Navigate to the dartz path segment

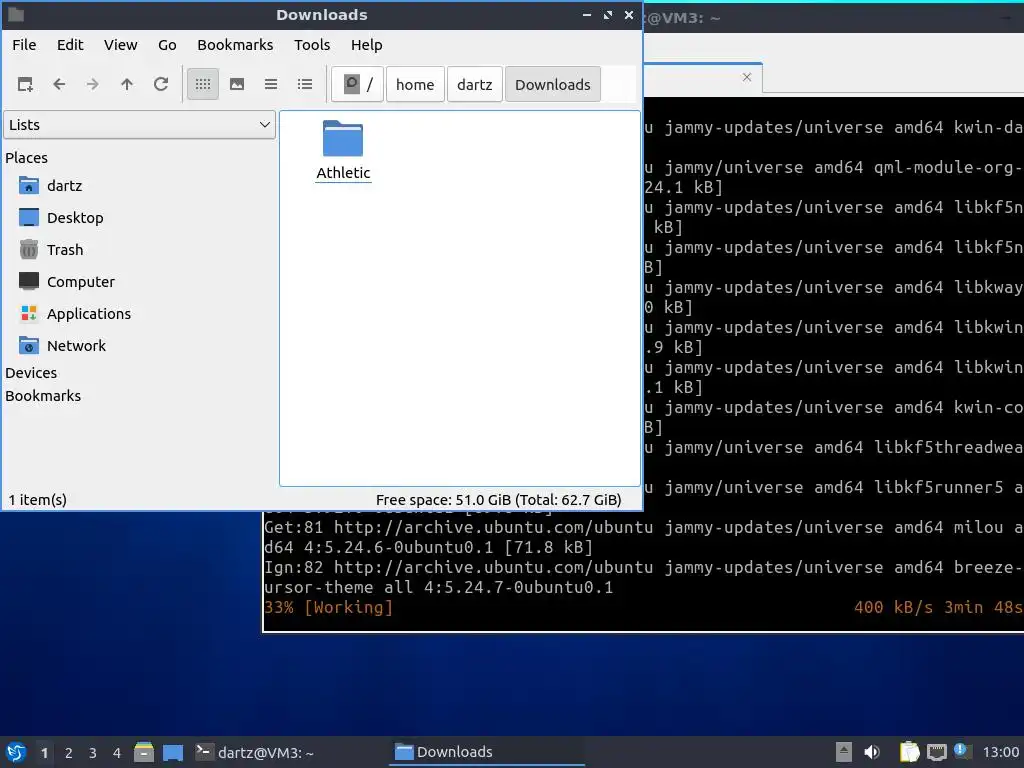475,84
